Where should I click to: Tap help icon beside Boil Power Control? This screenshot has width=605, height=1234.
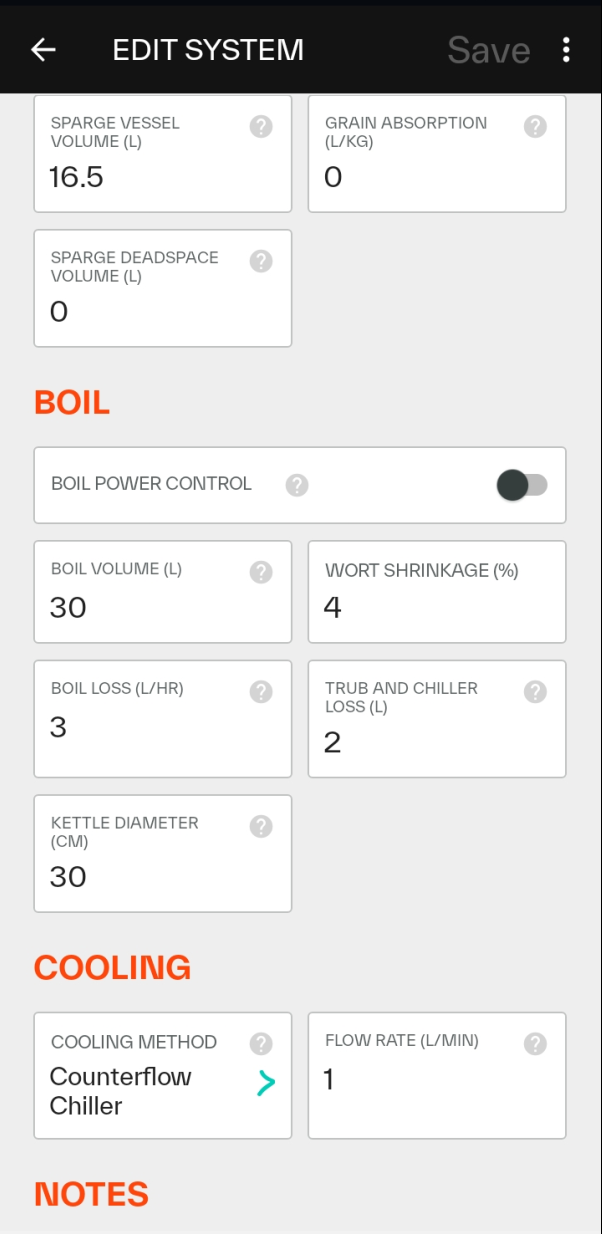coord(296,485)
